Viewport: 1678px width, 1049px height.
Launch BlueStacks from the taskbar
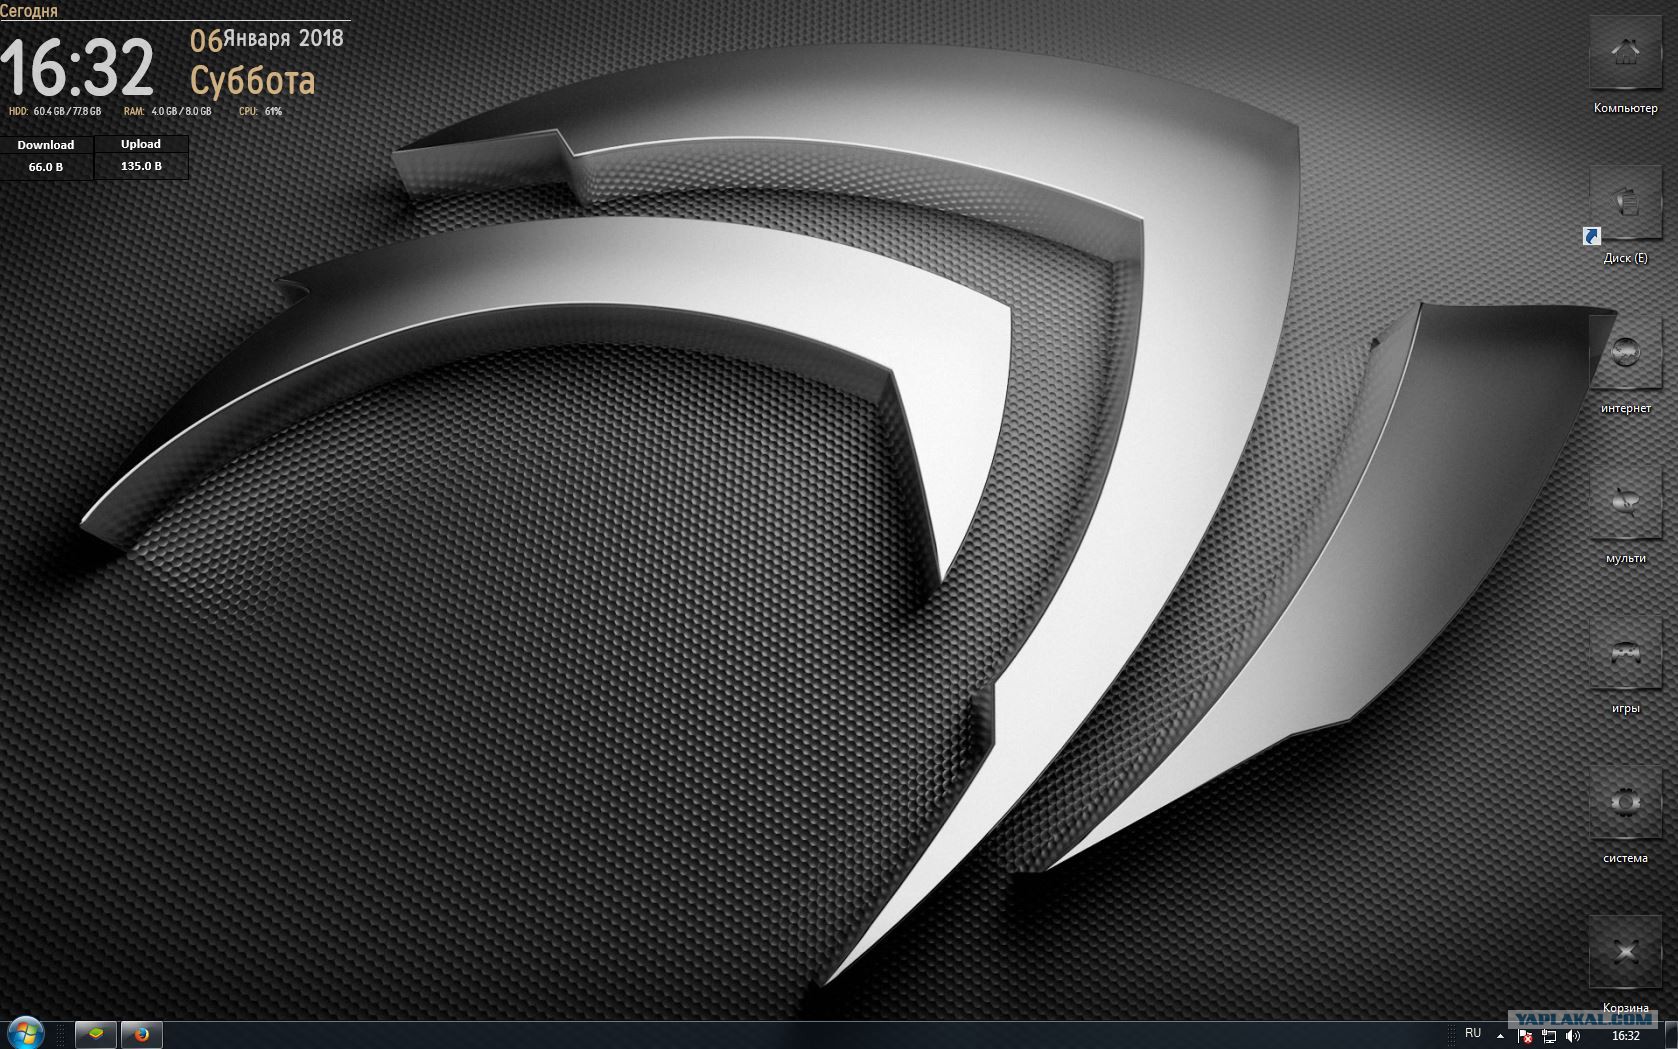(96, 1035)
